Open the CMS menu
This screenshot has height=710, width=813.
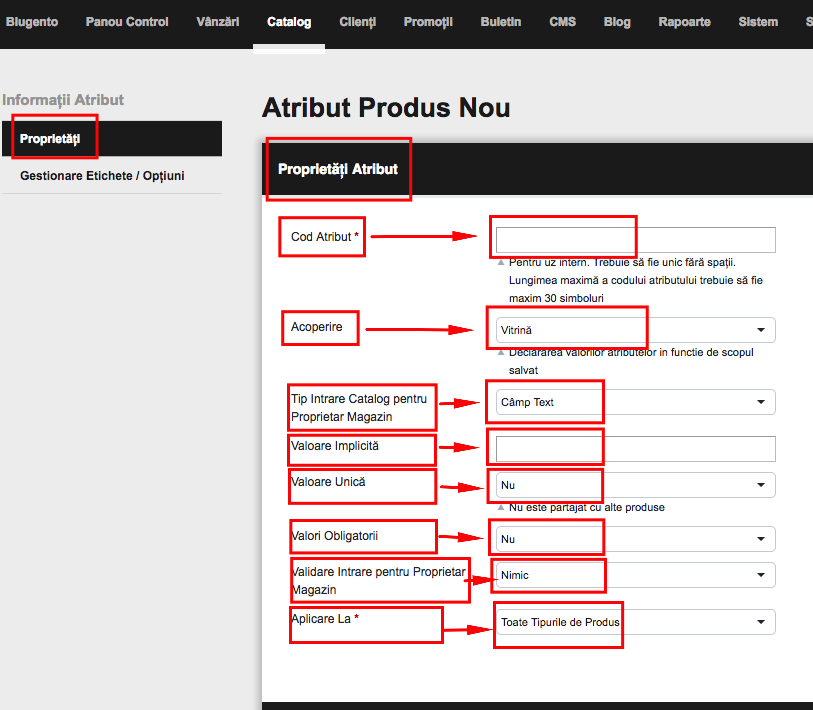click(x=562, y=22)
